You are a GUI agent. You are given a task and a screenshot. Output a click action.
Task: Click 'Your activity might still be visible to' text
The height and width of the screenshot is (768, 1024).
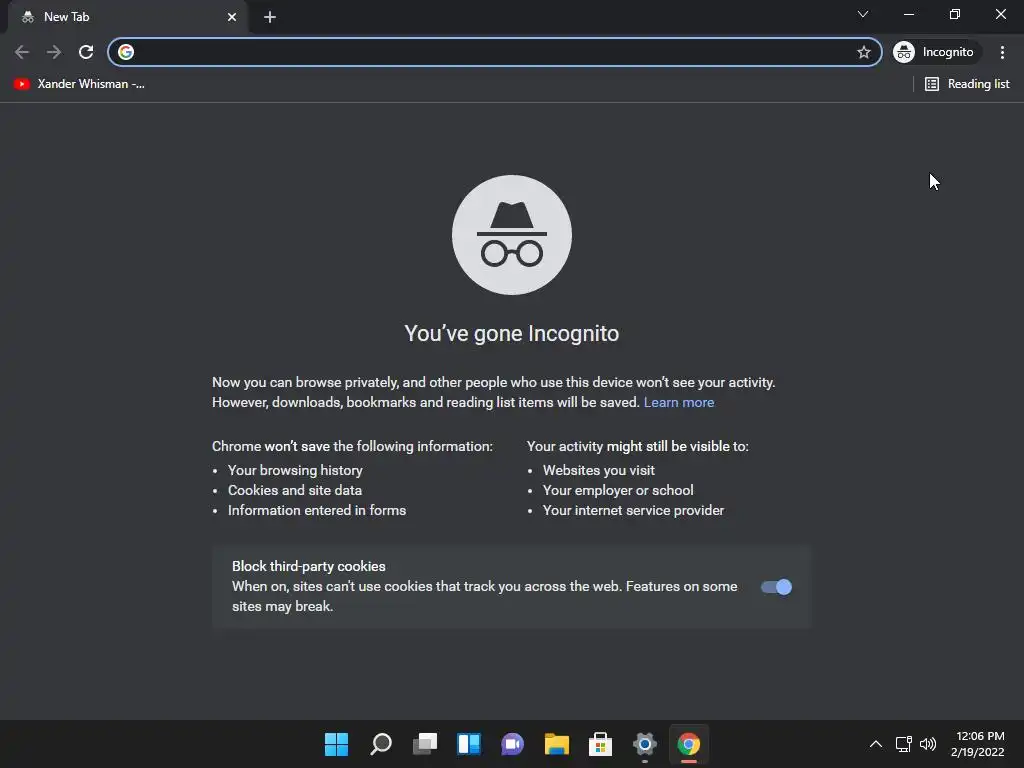click(637, 447)
